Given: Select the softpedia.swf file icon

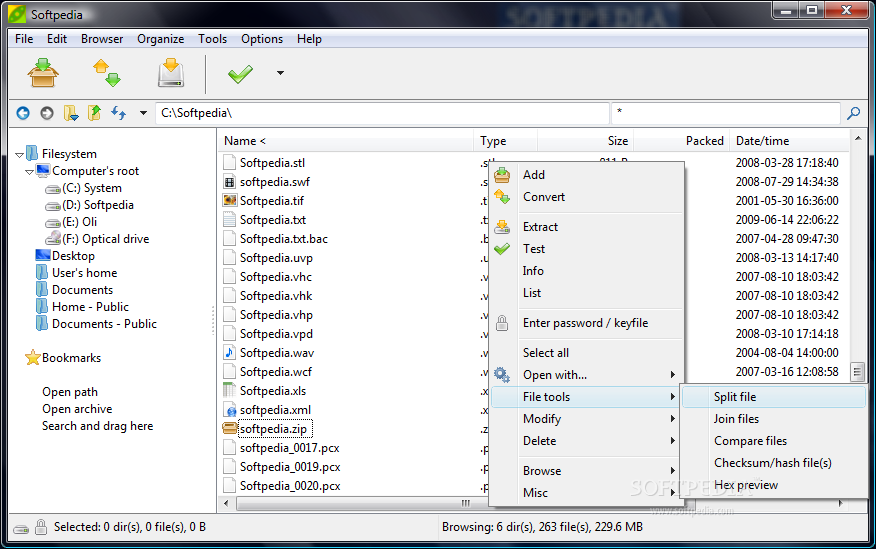Looking at the screenshot, I should 229,182.
